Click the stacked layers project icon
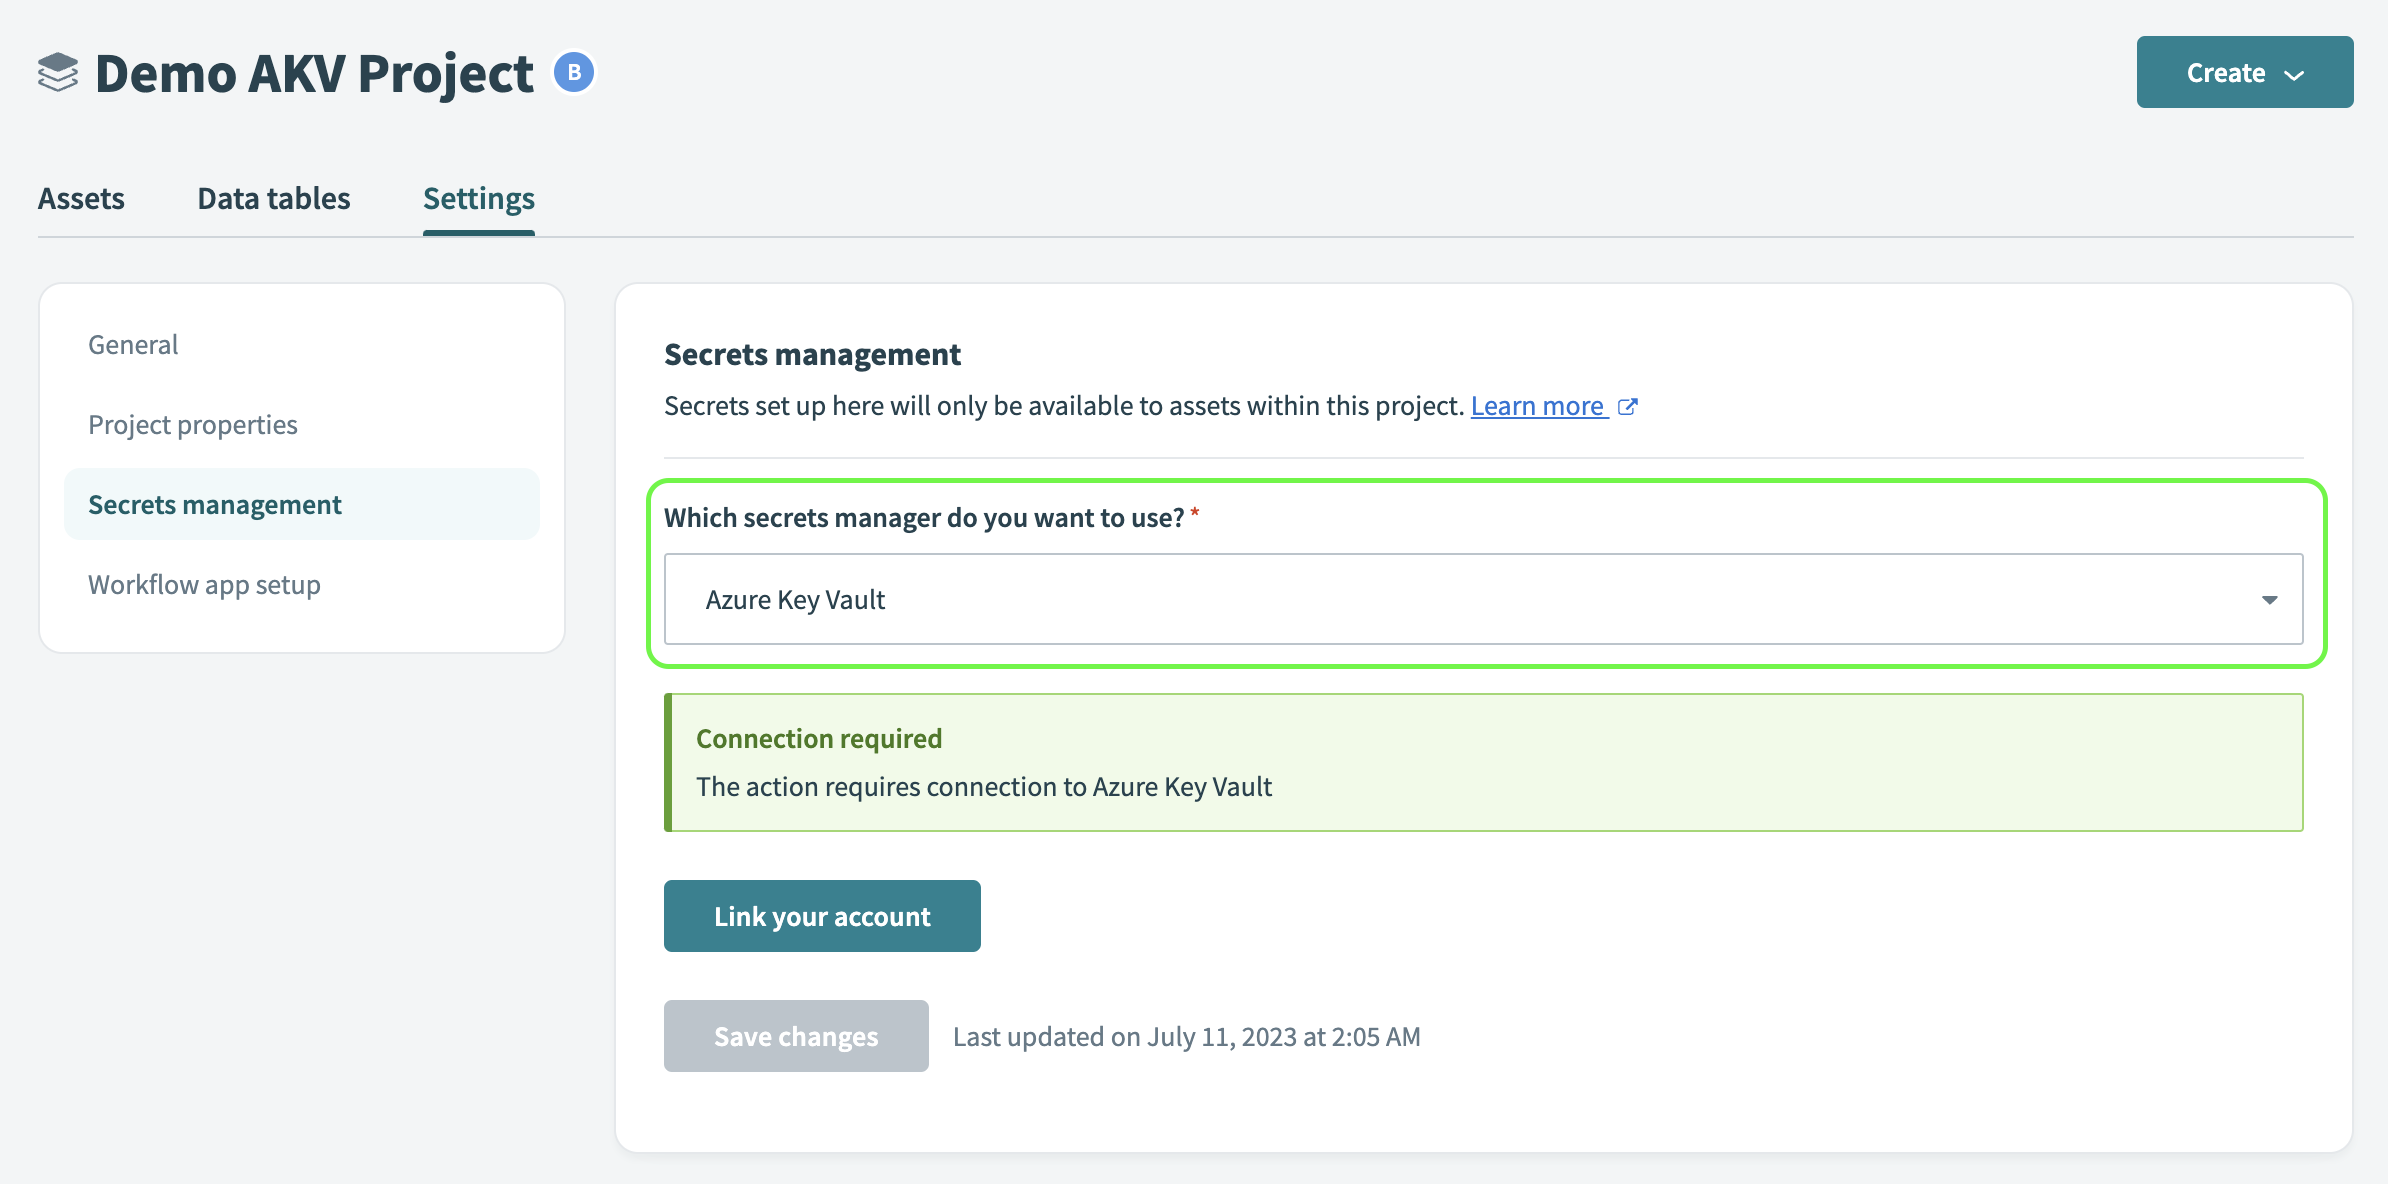 57,72
